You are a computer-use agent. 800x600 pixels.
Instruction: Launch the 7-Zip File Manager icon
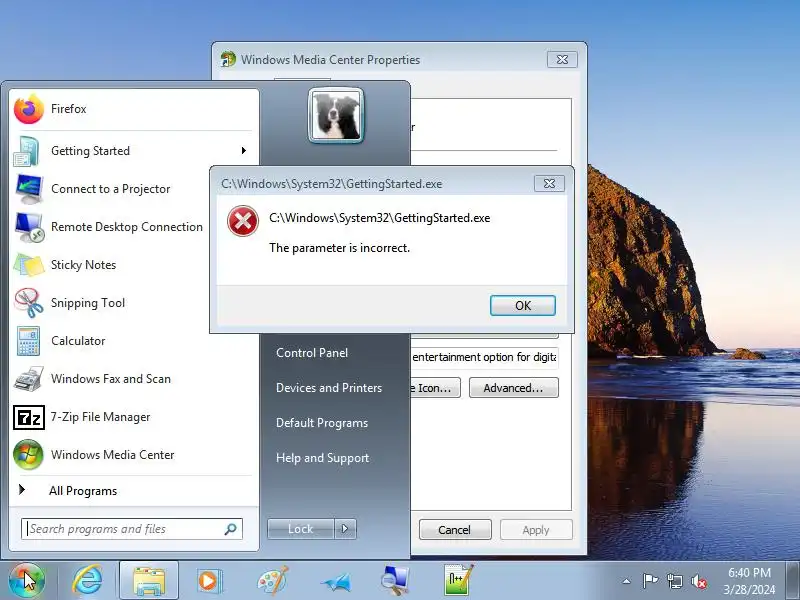(x=29, y=417)
